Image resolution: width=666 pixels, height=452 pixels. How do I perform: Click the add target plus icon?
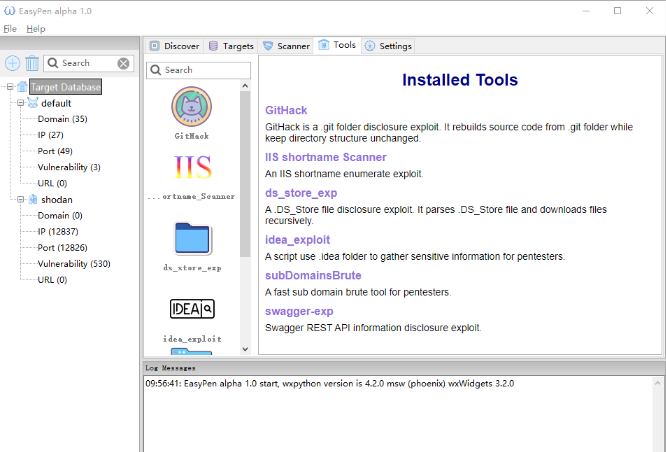pyautogui.click(x=13, y=63)
